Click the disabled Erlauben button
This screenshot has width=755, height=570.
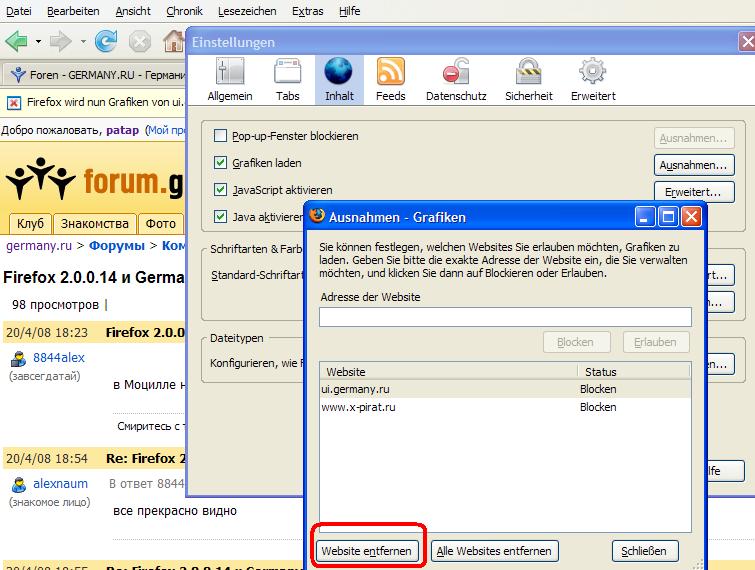click(656, 342)
